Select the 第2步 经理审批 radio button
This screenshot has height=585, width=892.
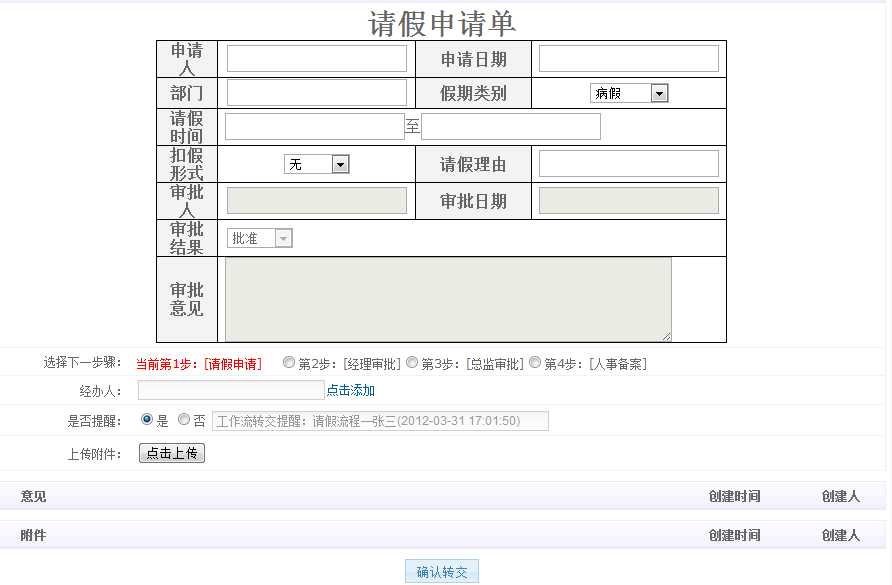289,363
